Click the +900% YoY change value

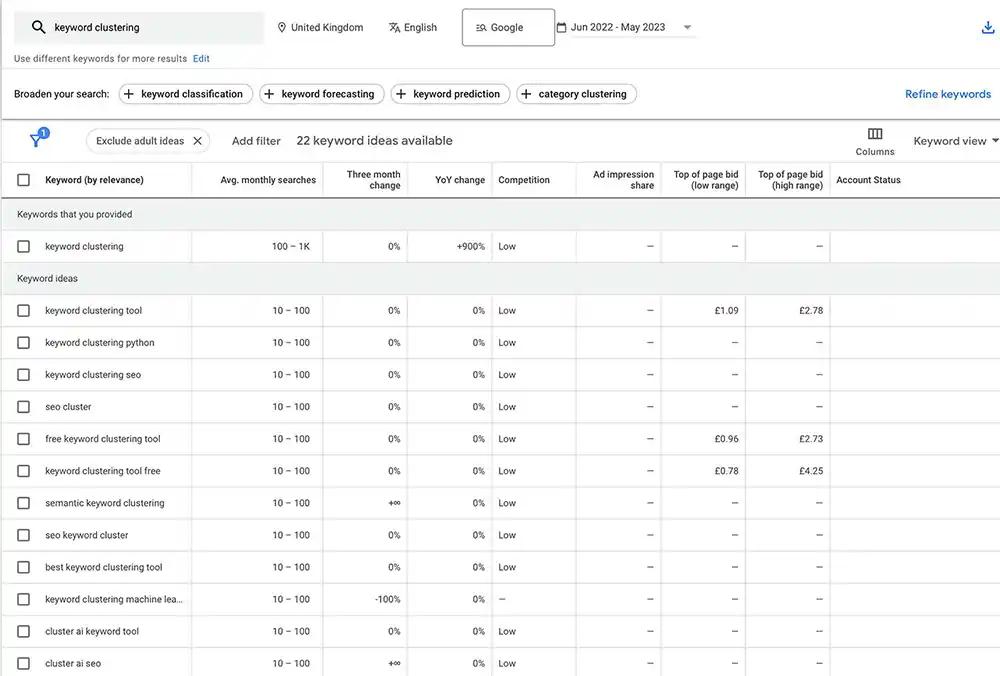pyautogui.click(x=471, y=246)
